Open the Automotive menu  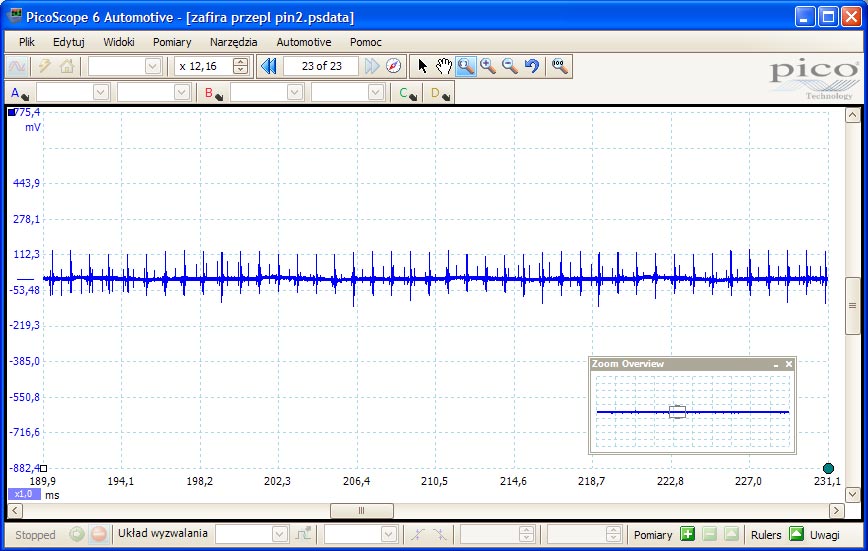click(303, 42)
